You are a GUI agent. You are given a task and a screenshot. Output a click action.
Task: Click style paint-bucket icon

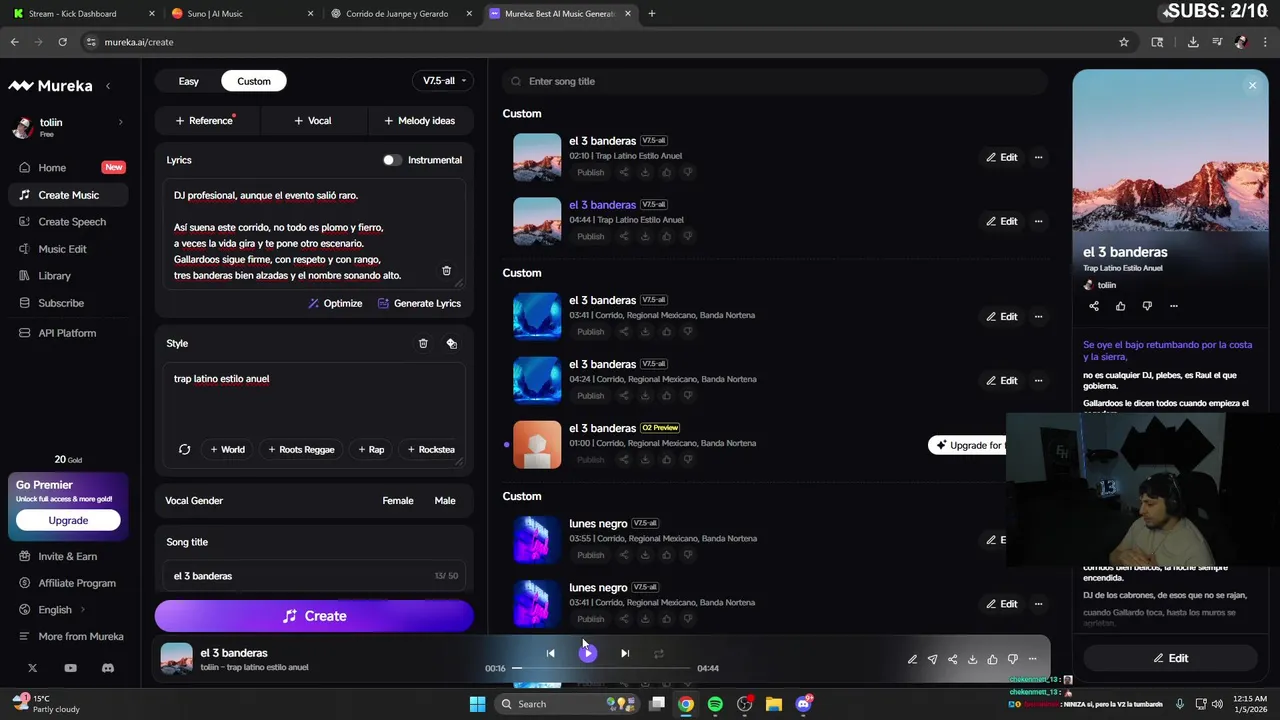click(451, 343)
